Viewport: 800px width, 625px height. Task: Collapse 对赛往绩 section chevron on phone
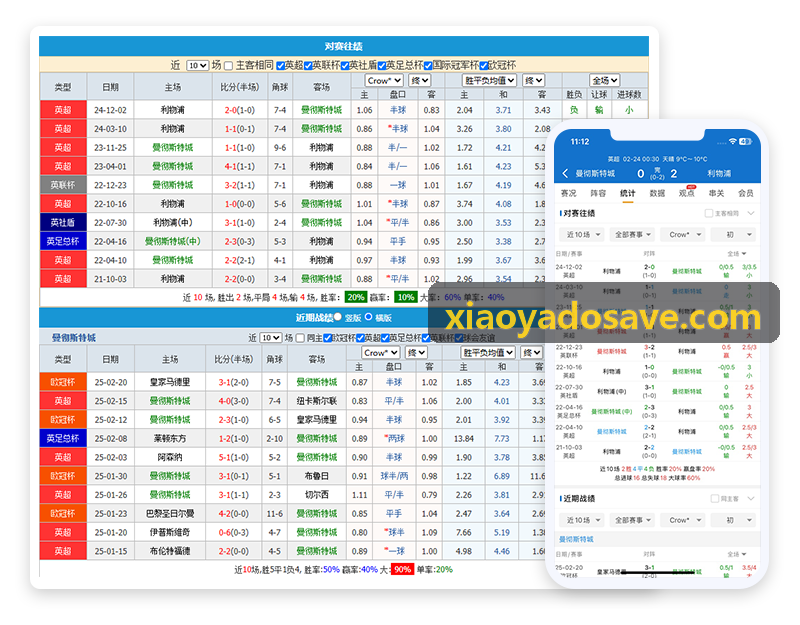click(751, 213)
